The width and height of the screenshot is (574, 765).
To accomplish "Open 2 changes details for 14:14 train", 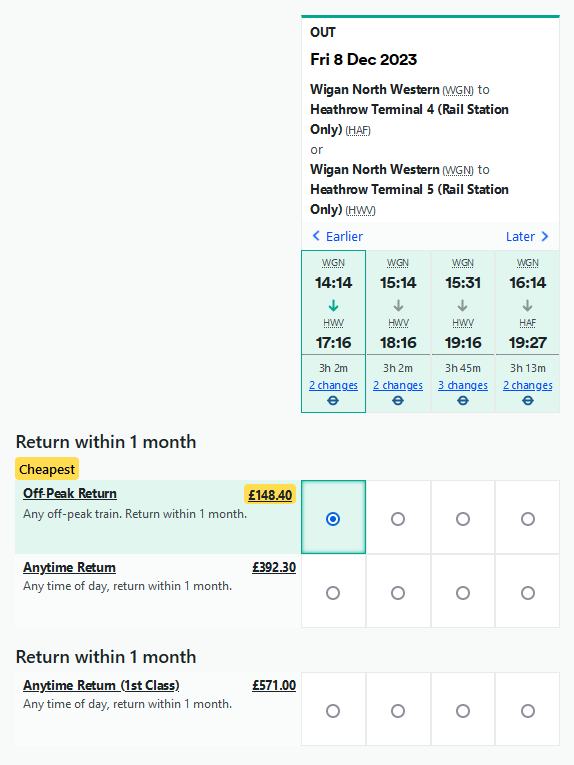I will tap(333, 385).
